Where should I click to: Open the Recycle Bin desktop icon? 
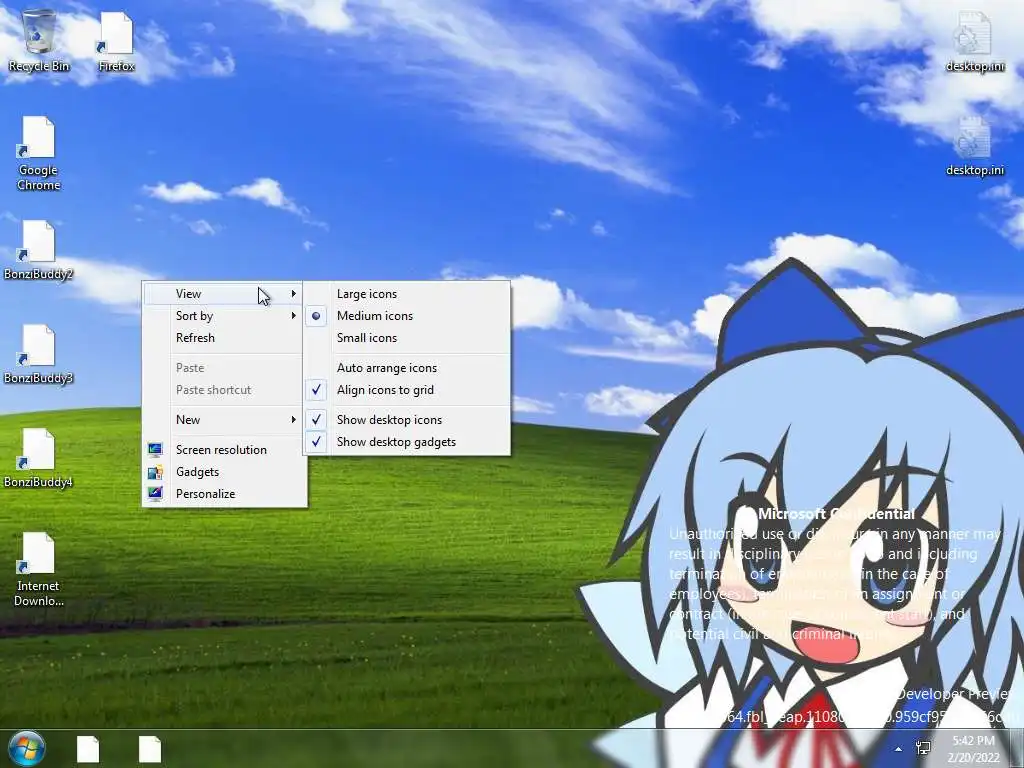click(39, 40)
